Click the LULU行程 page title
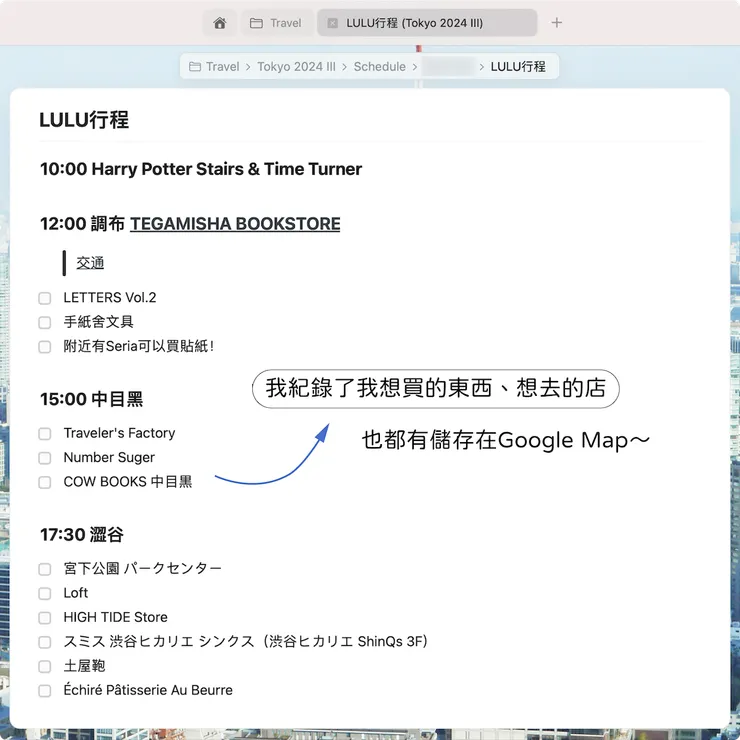 click(84, 120)
